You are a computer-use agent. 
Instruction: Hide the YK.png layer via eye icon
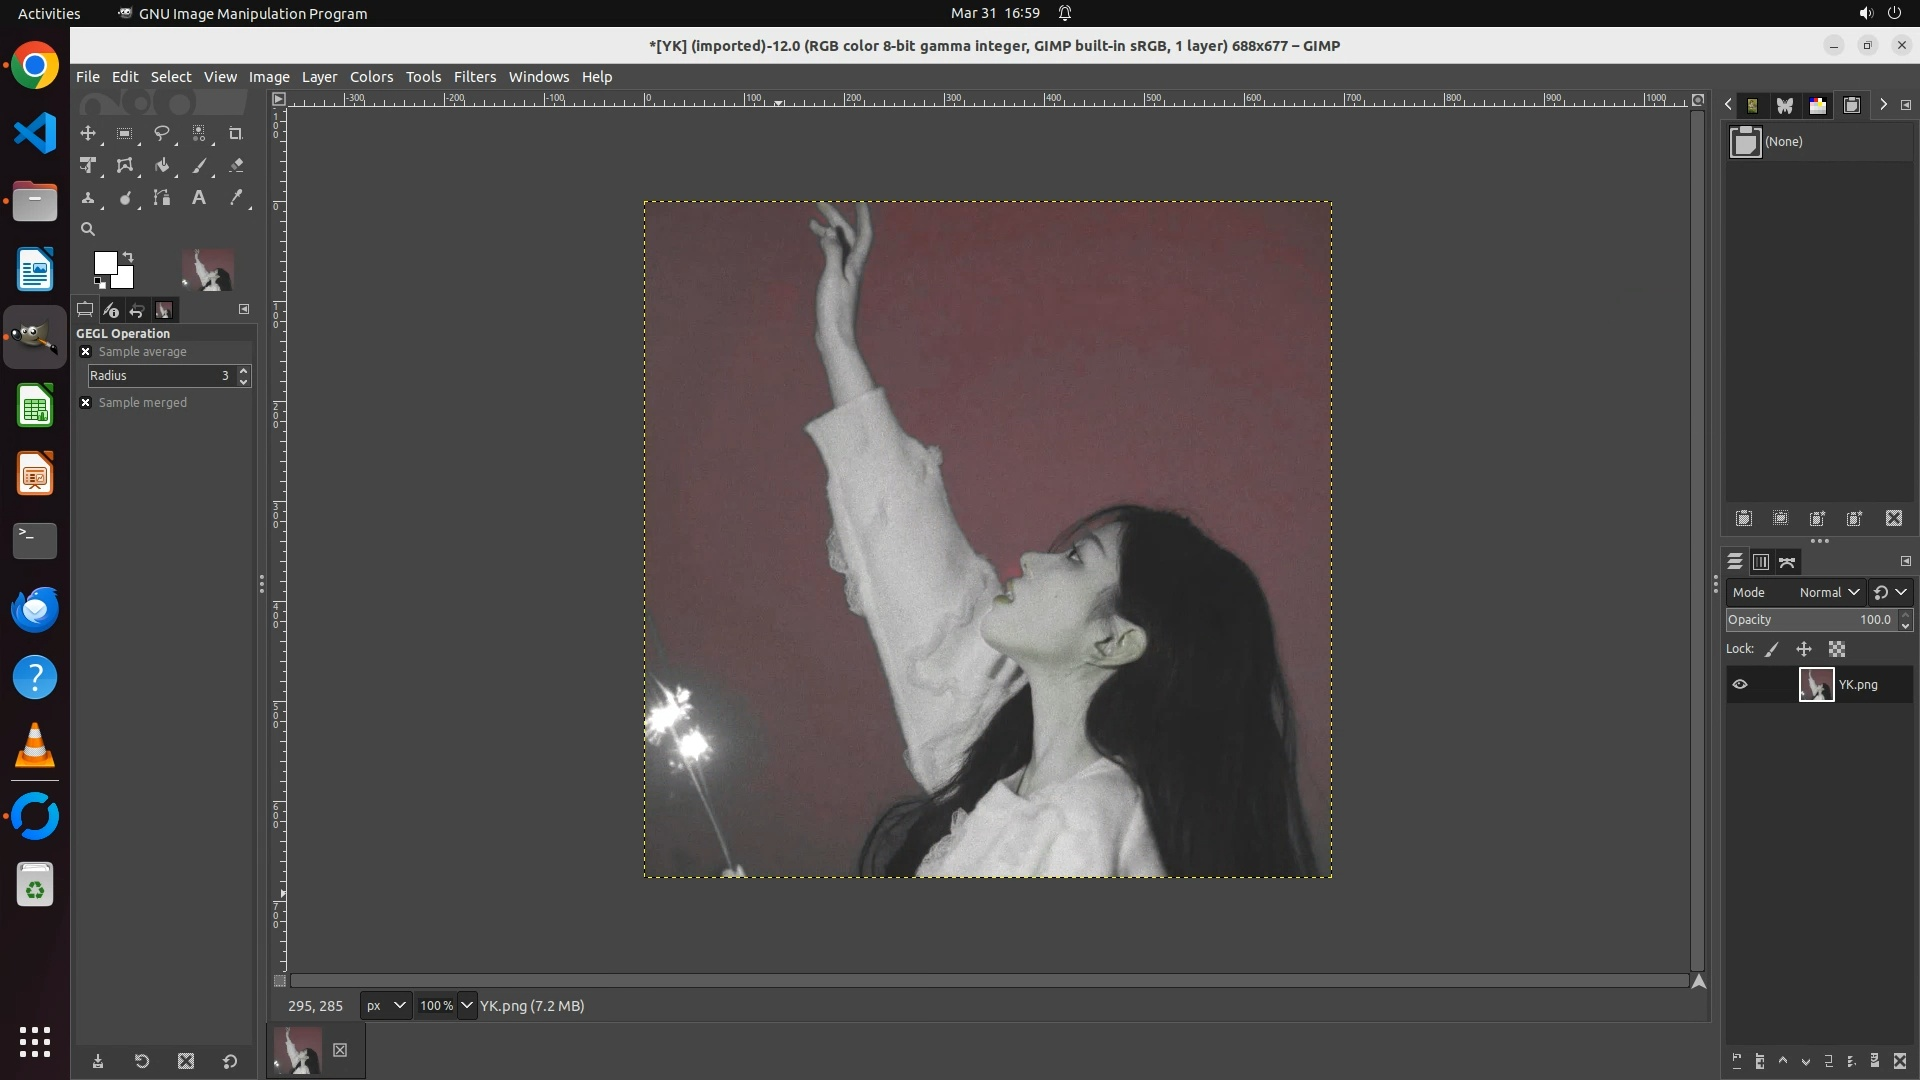(x=1740, y=685)
